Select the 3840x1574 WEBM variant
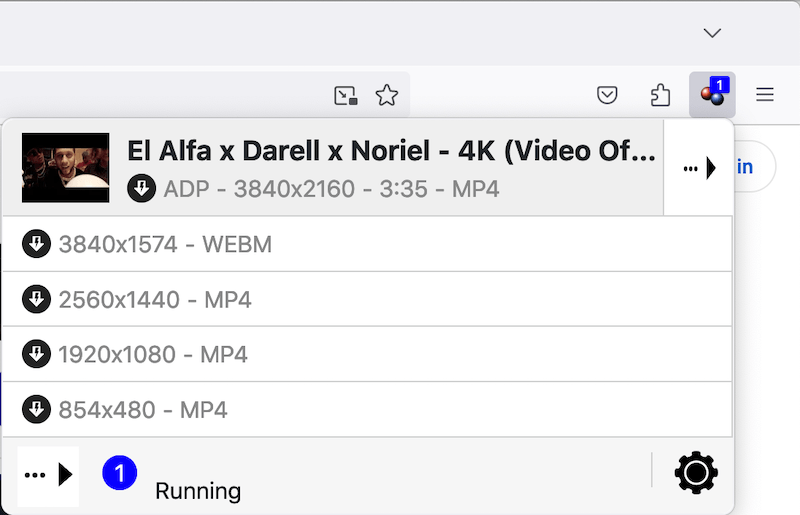Viewport: 800px width, 515px height. tap(165, 244)
